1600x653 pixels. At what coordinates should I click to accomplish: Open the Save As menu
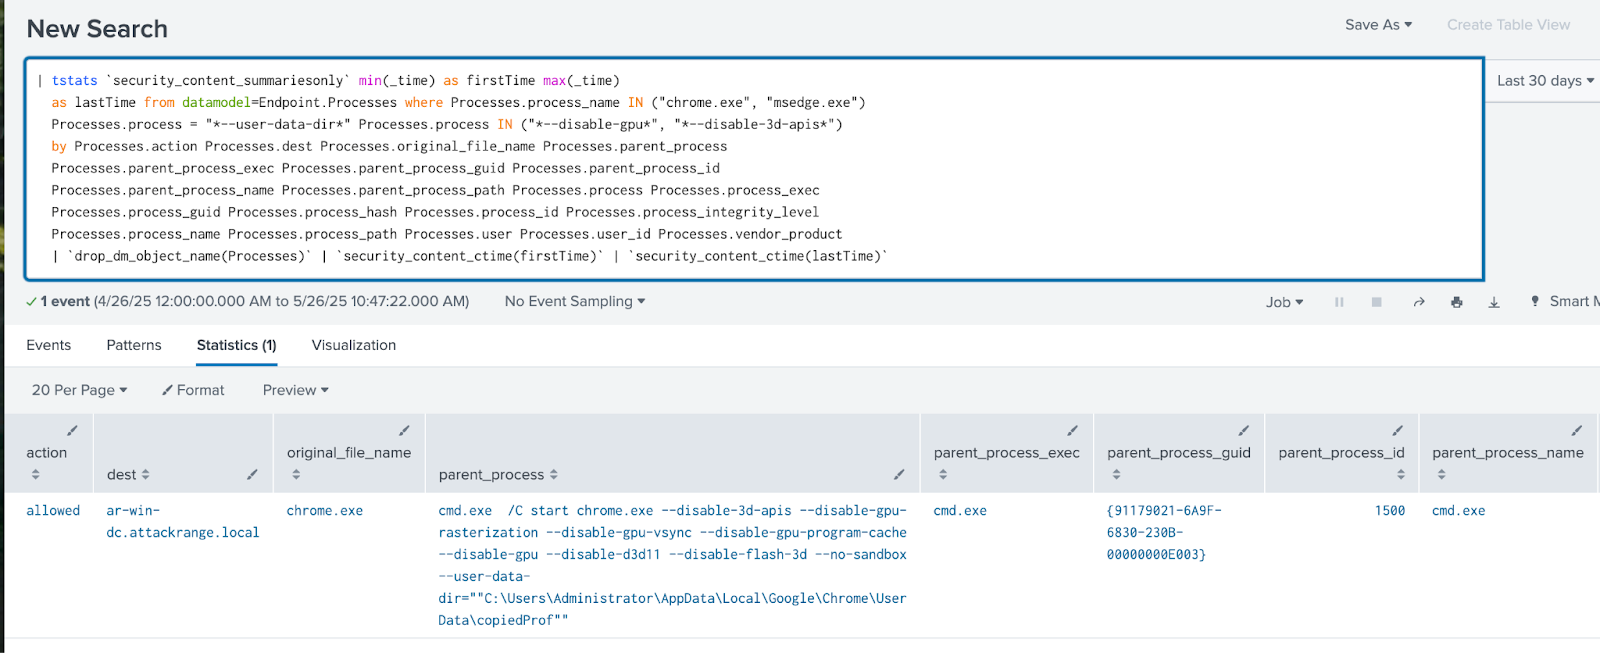[1378, 25]
